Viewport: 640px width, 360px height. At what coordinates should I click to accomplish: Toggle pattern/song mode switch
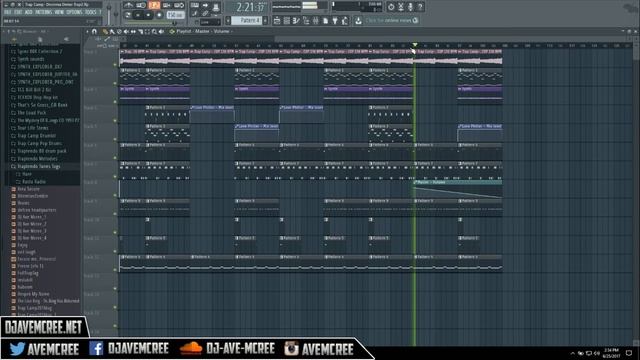click(x=128, y=15)
